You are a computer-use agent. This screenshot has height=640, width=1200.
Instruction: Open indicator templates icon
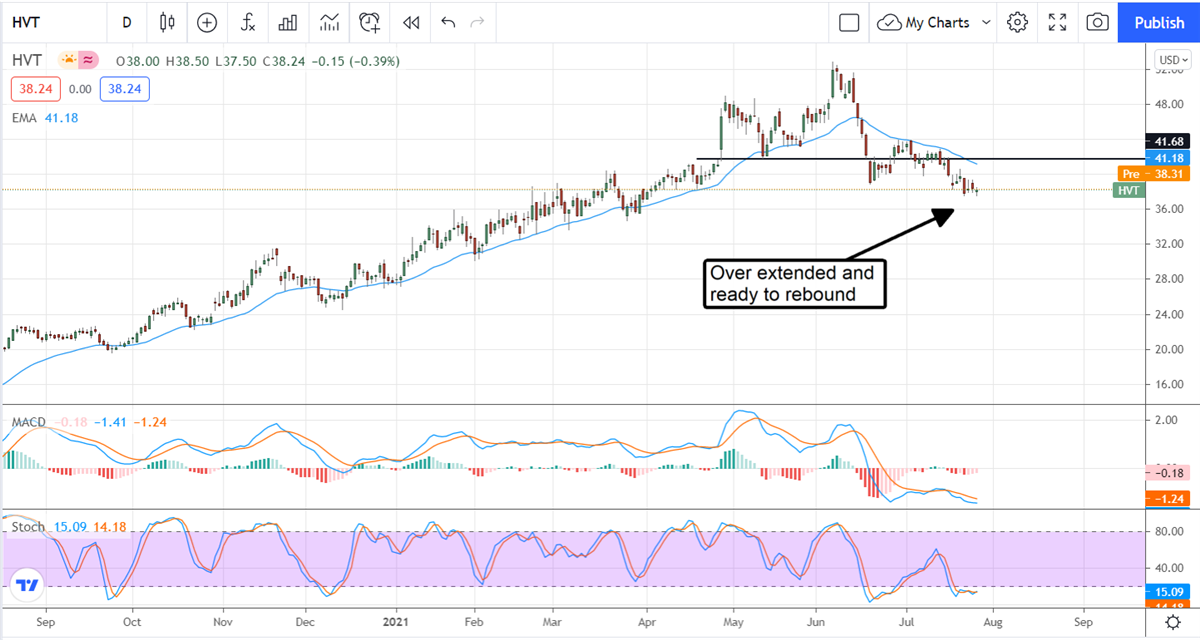(x=329, y=22)
